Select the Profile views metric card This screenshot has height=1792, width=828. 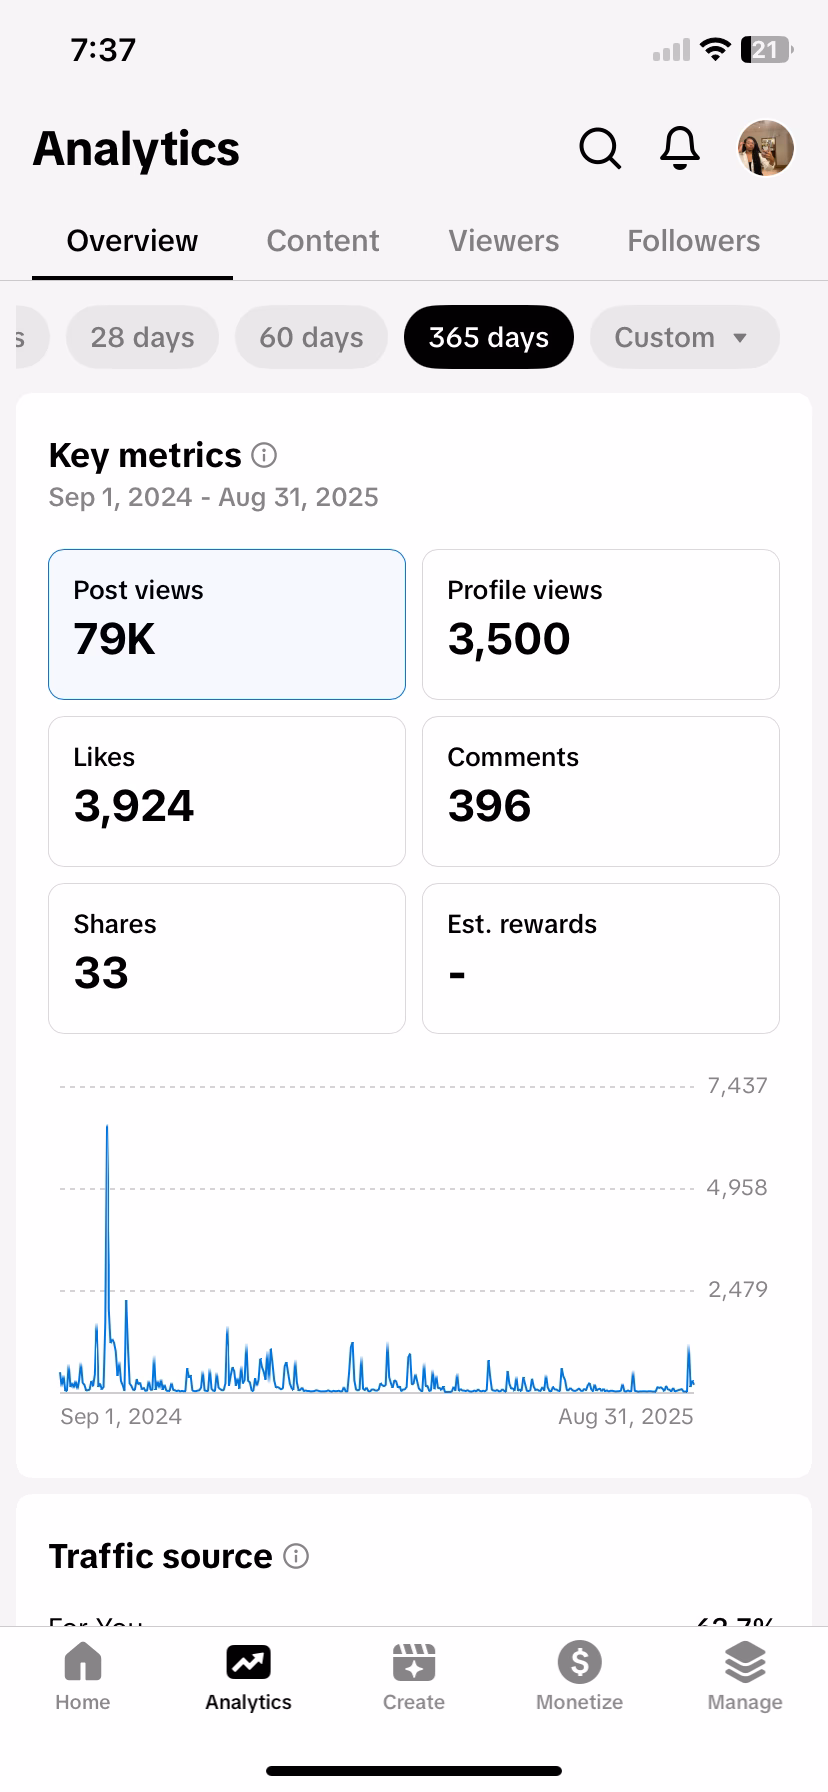coord(601,624)
